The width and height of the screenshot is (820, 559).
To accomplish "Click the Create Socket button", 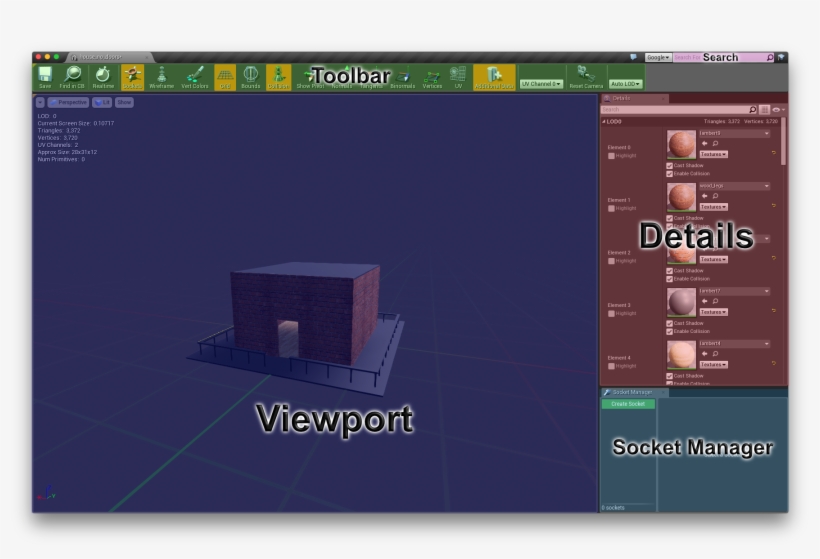I will click(628, 404).
